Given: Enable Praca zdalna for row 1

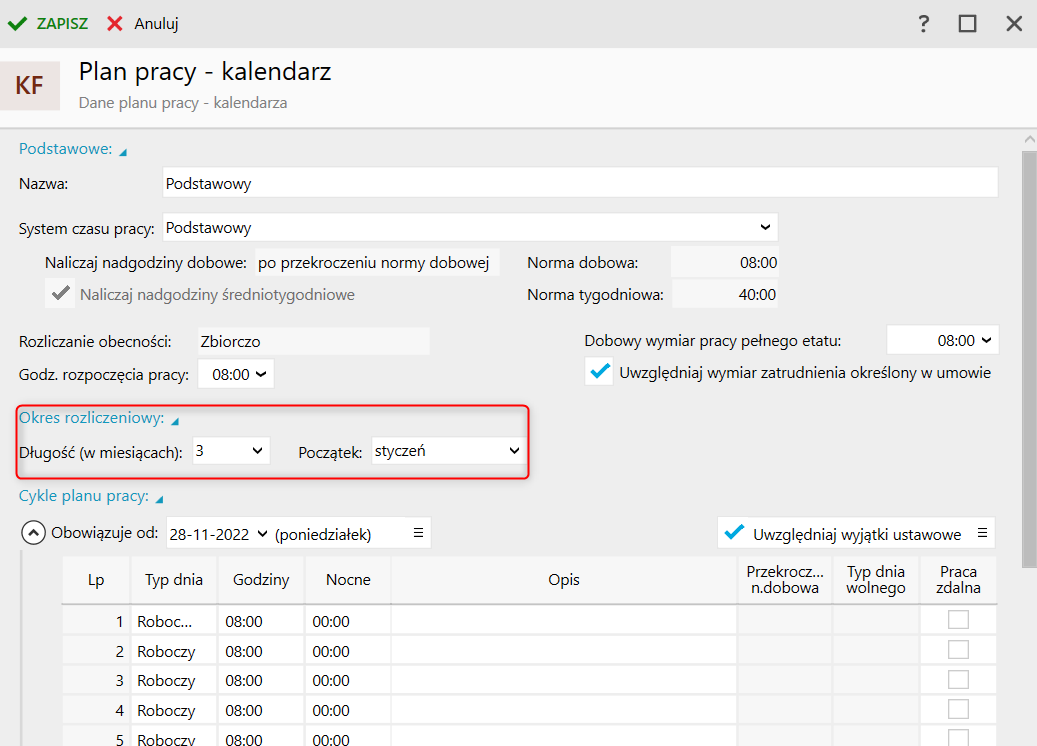Looking at the screenshot, I should click(x=958, y=621).
